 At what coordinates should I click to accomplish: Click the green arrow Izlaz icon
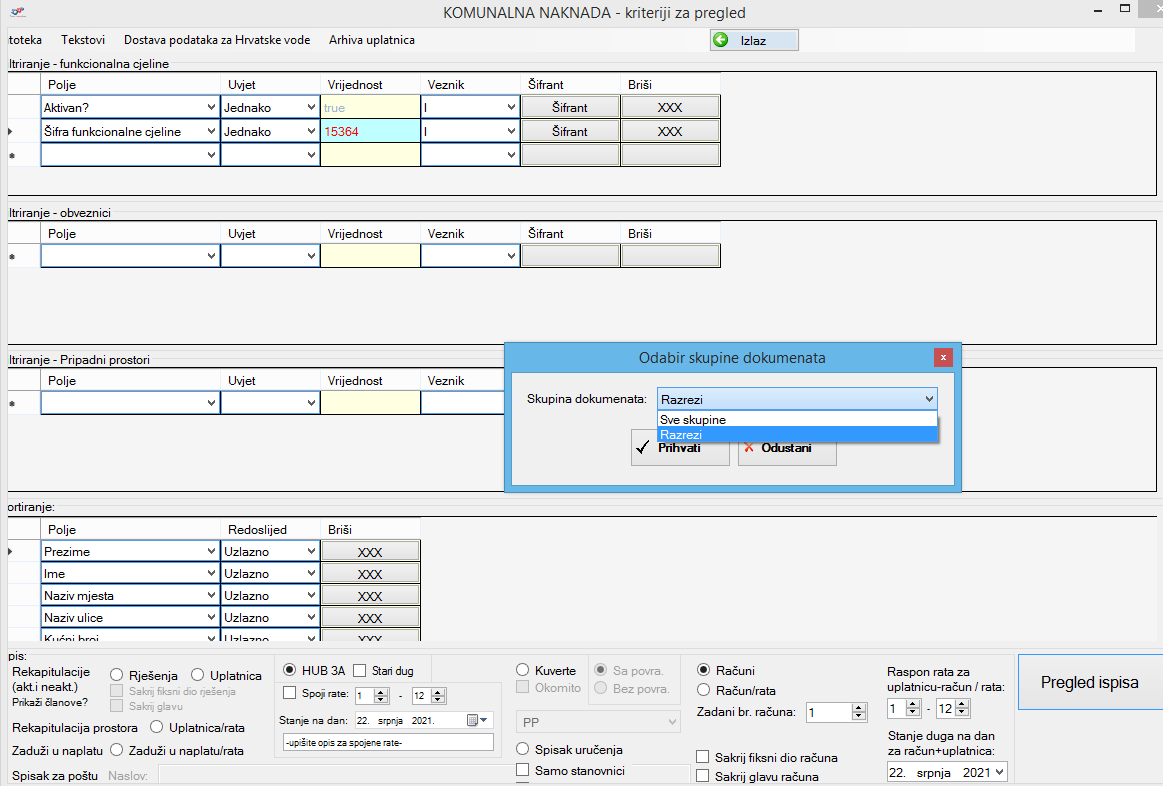(720, 40)
